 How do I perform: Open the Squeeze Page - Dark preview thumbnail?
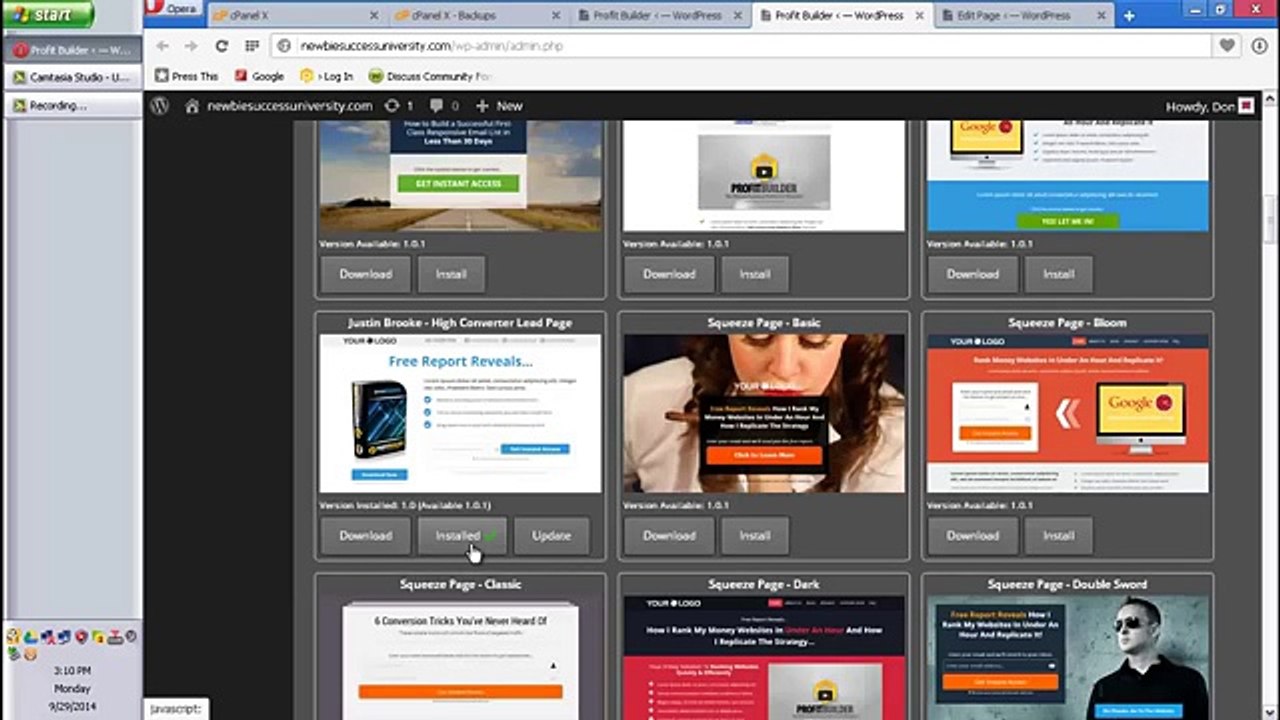click(764, 658)
